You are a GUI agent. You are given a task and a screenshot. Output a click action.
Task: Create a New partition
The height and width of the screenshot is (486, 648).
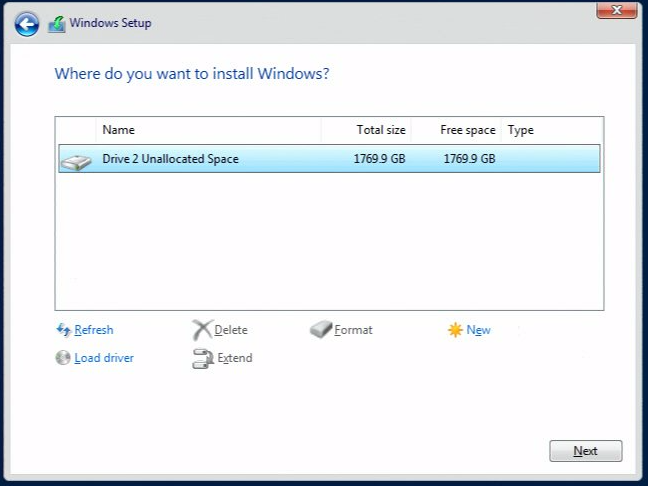point(478,330)
